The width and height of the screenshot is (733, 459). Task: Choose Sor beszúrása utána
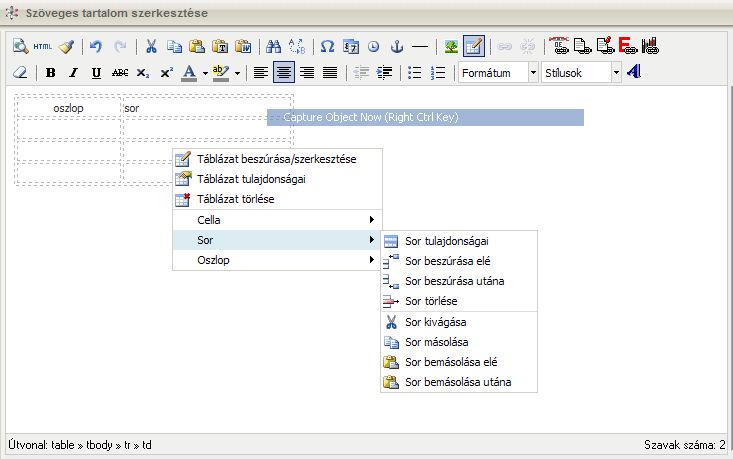coord(454,281)
